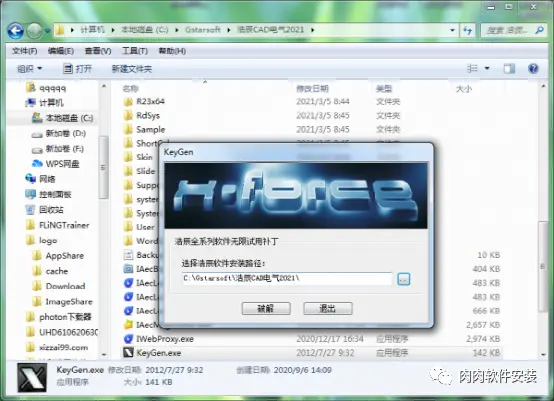Click the navigation pane scrollbar thumb

(103, 167)
